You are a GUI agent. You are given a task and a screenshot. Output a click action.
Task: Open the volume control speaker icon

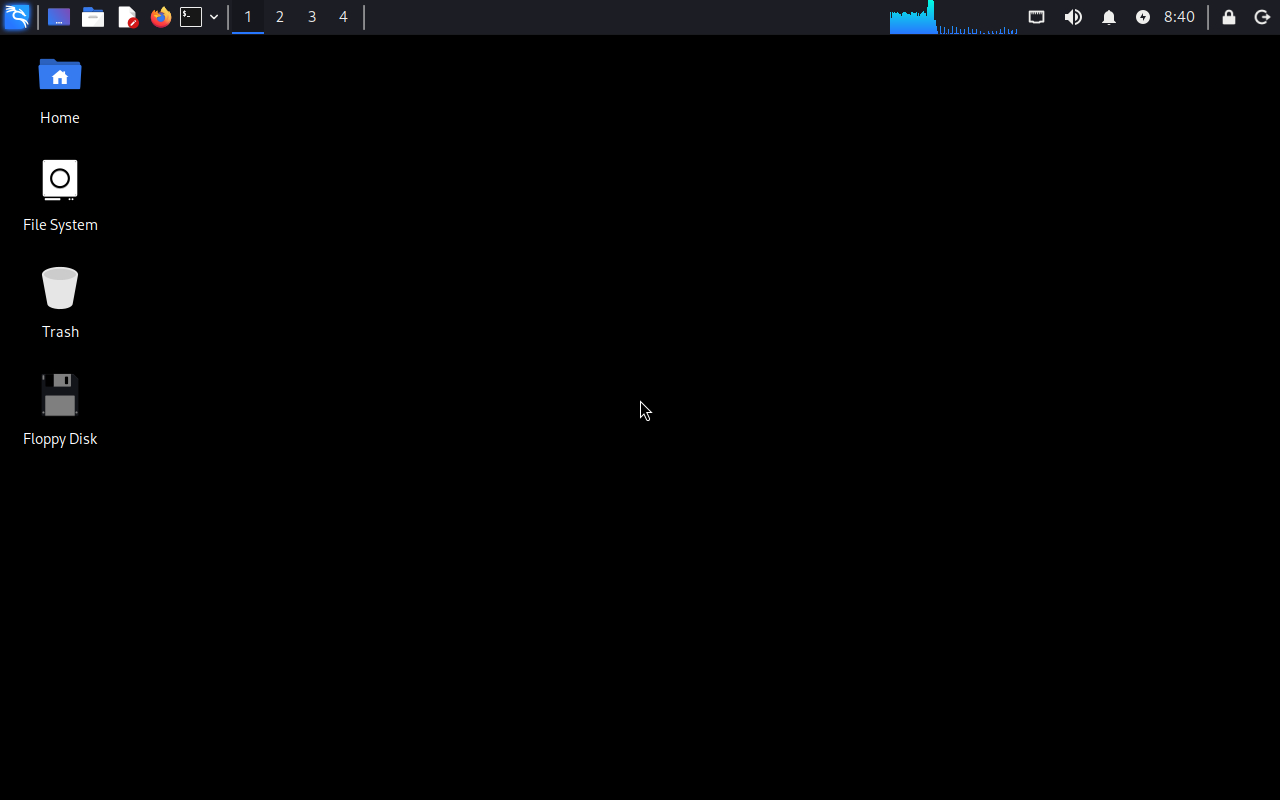(1073, 17)
